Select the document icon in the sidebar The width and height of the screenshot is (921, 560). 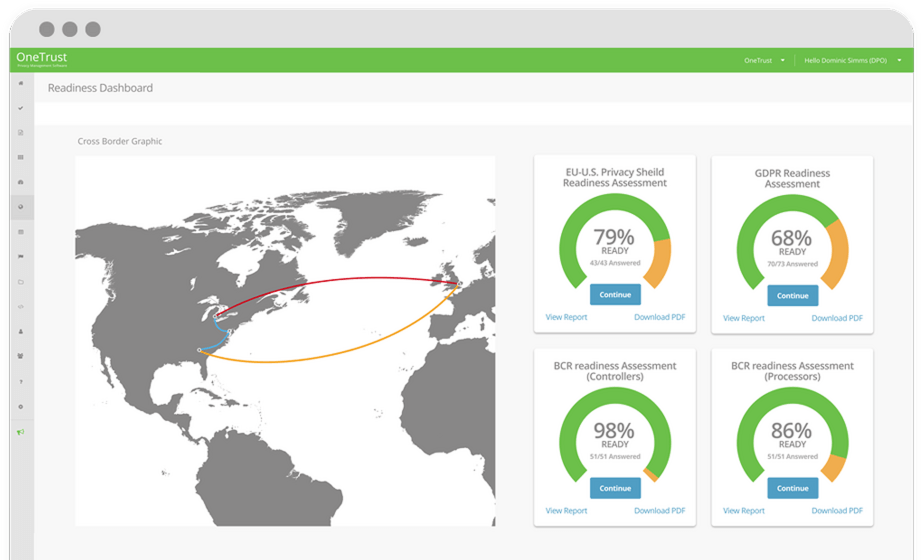(x=21, y=133)
